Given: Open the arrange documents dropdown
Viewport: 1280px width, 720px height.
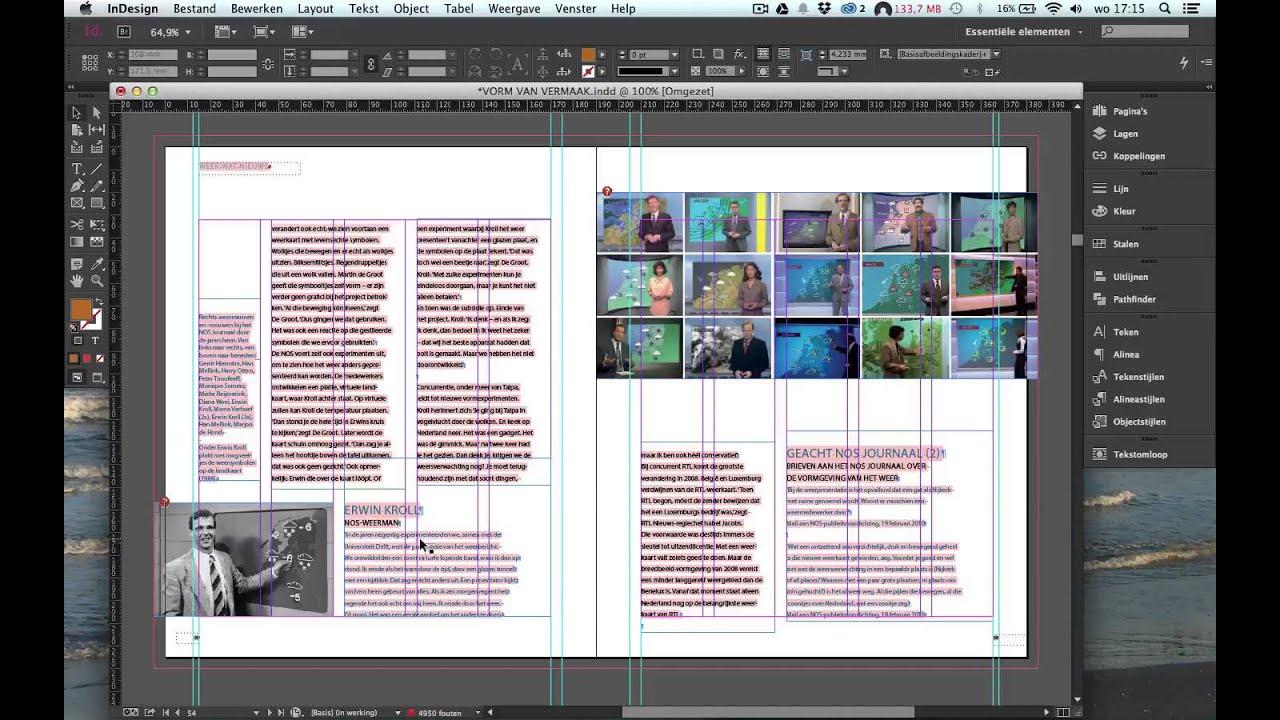Looking at the screenshot, I should [302, 32].
